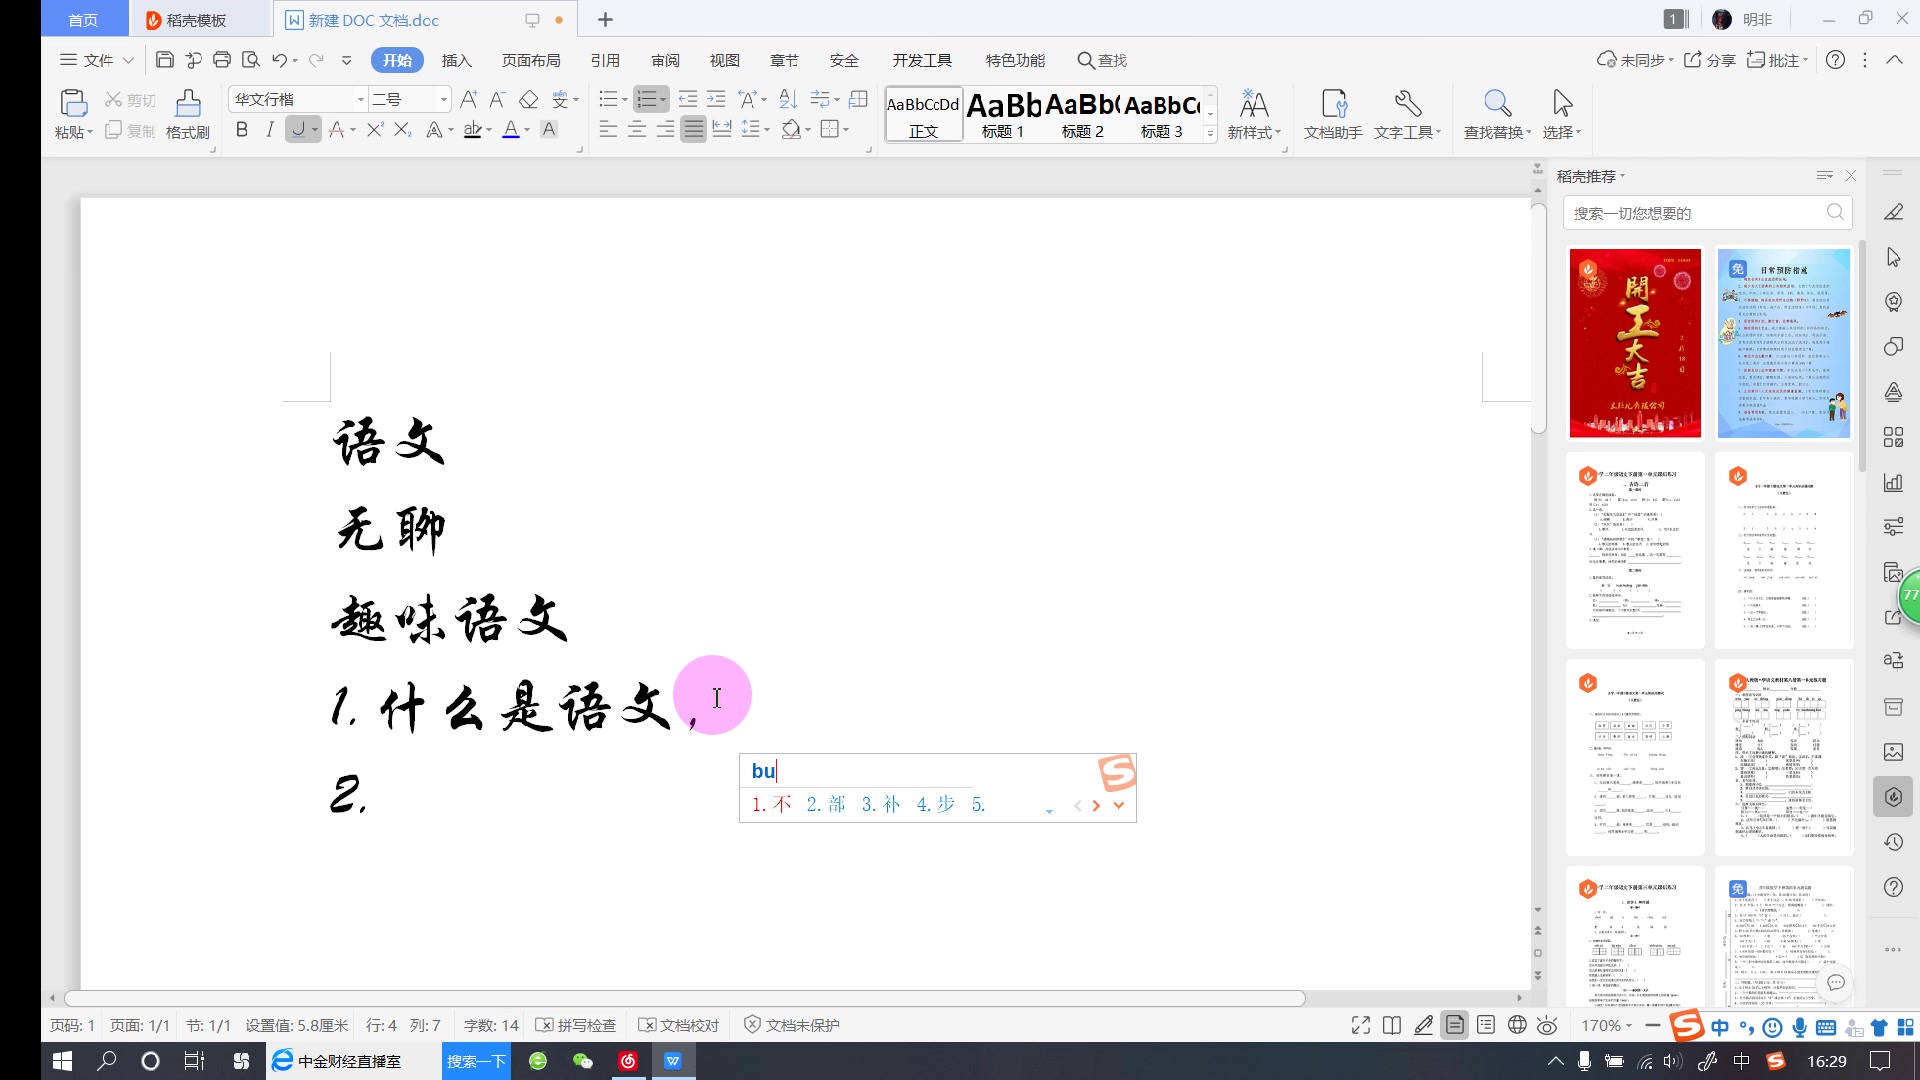The width and height of the screenshot is (1920, 1080).
Task: Switch to the 插入 ribbon tab
Action: point(456,60)
